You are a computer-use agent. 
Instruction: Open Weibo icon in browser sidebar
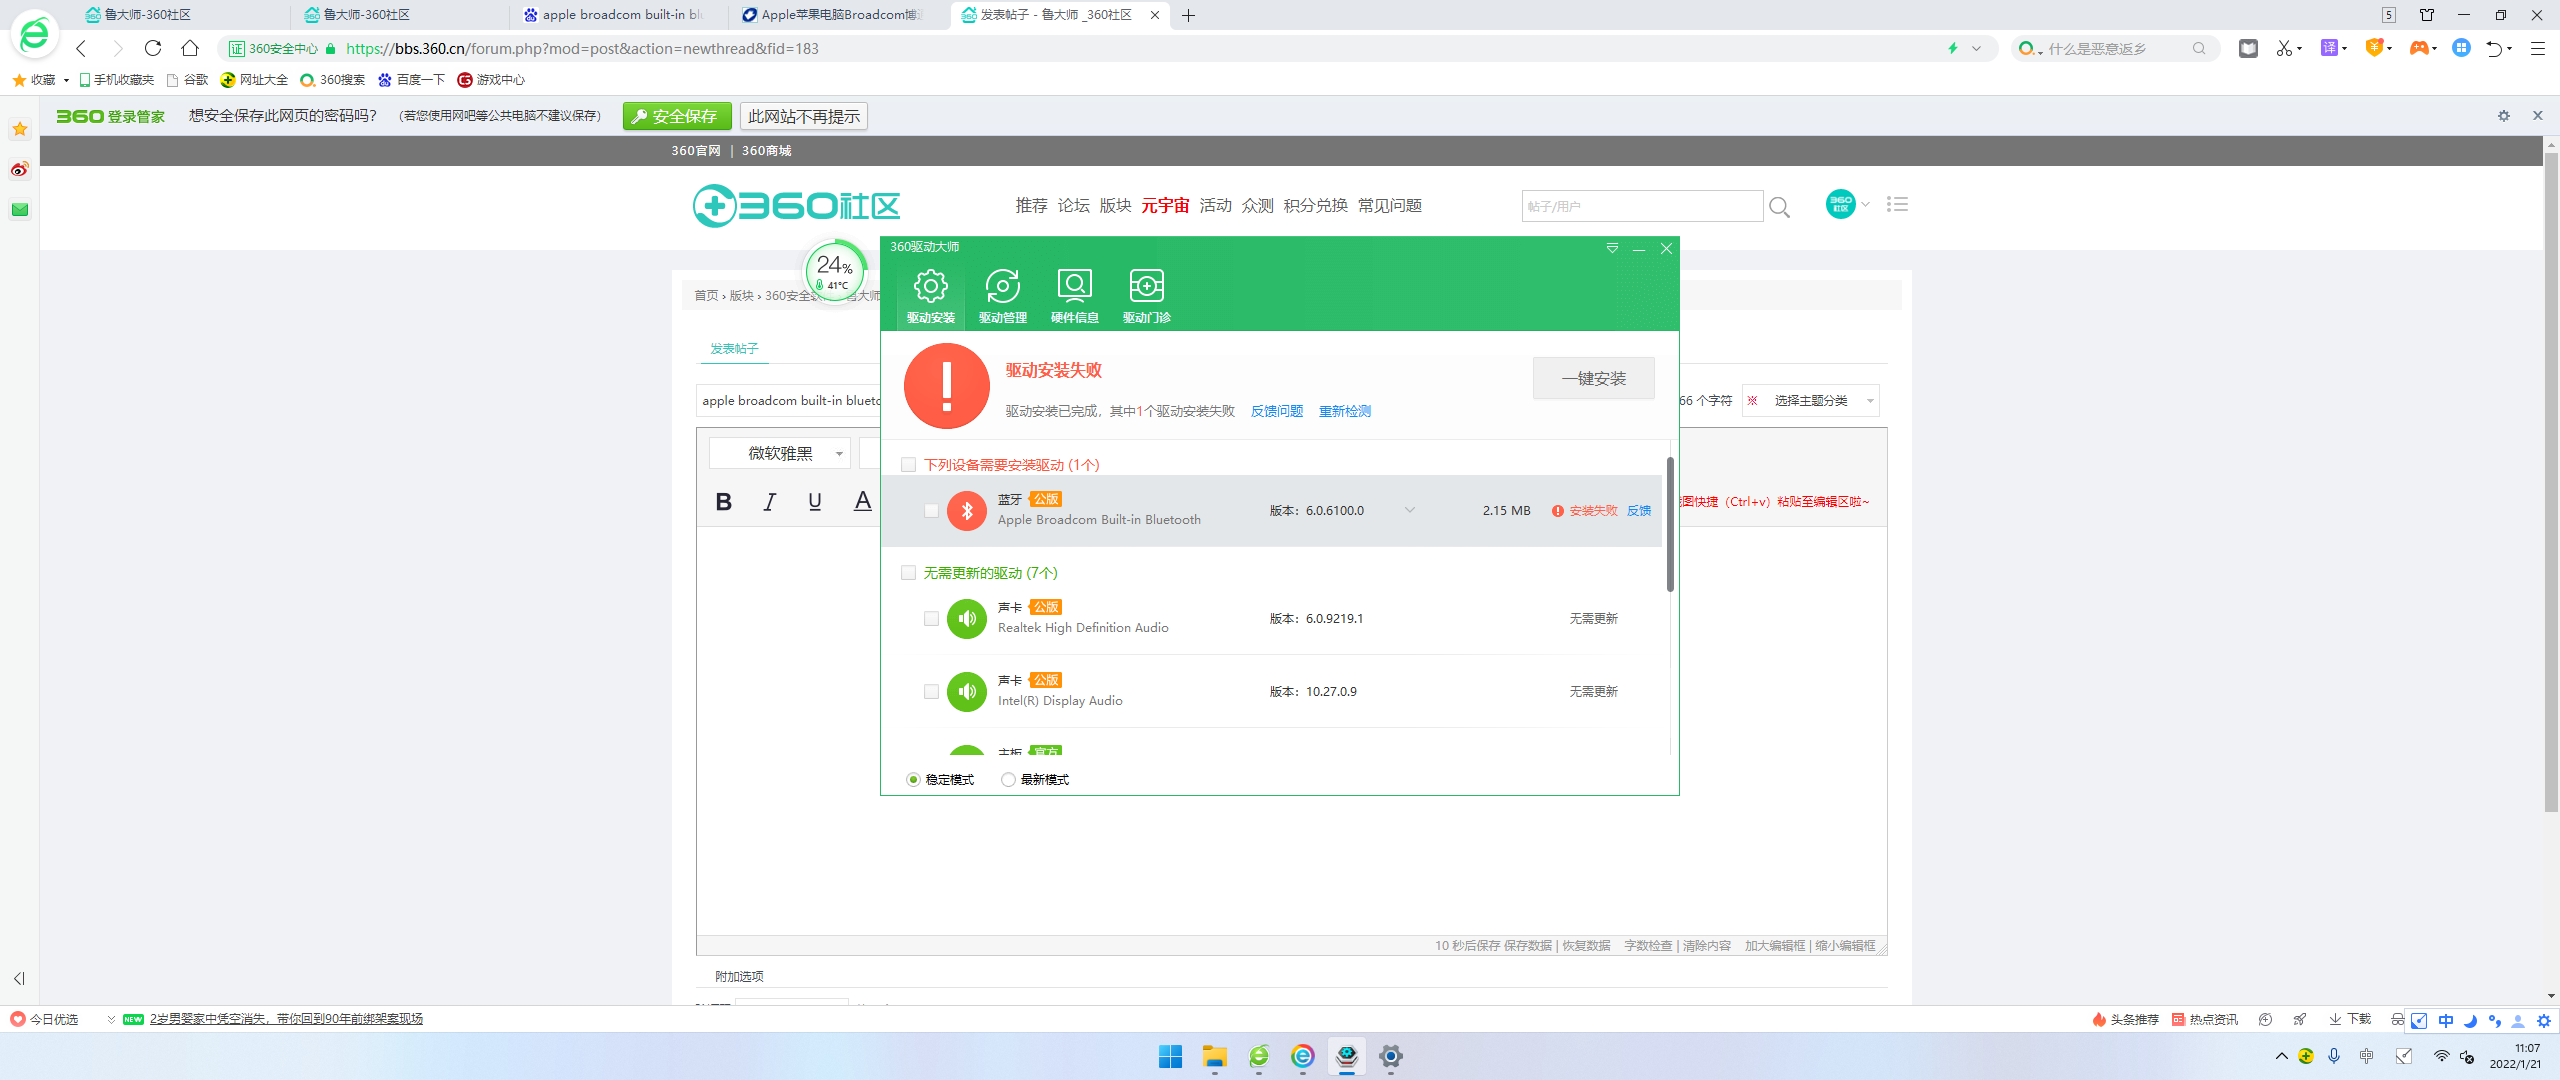(19, 169)
